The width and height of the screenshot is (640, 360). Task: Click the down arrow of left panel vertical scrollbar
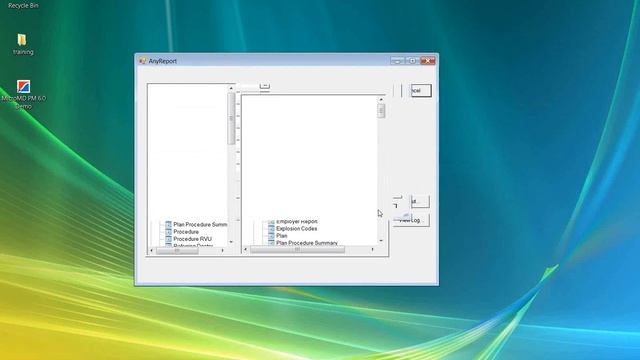(231, 242)
